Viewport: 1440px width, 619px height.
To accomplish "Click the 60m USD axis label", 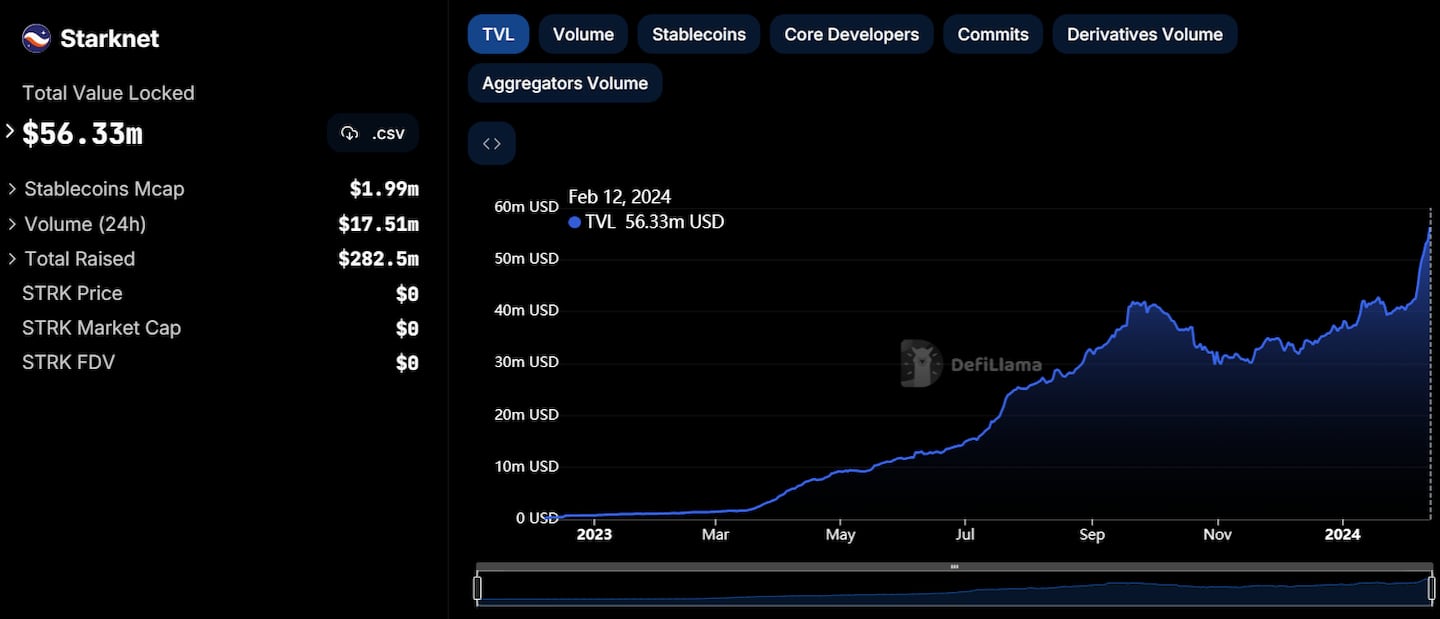I will click(527, 207).
